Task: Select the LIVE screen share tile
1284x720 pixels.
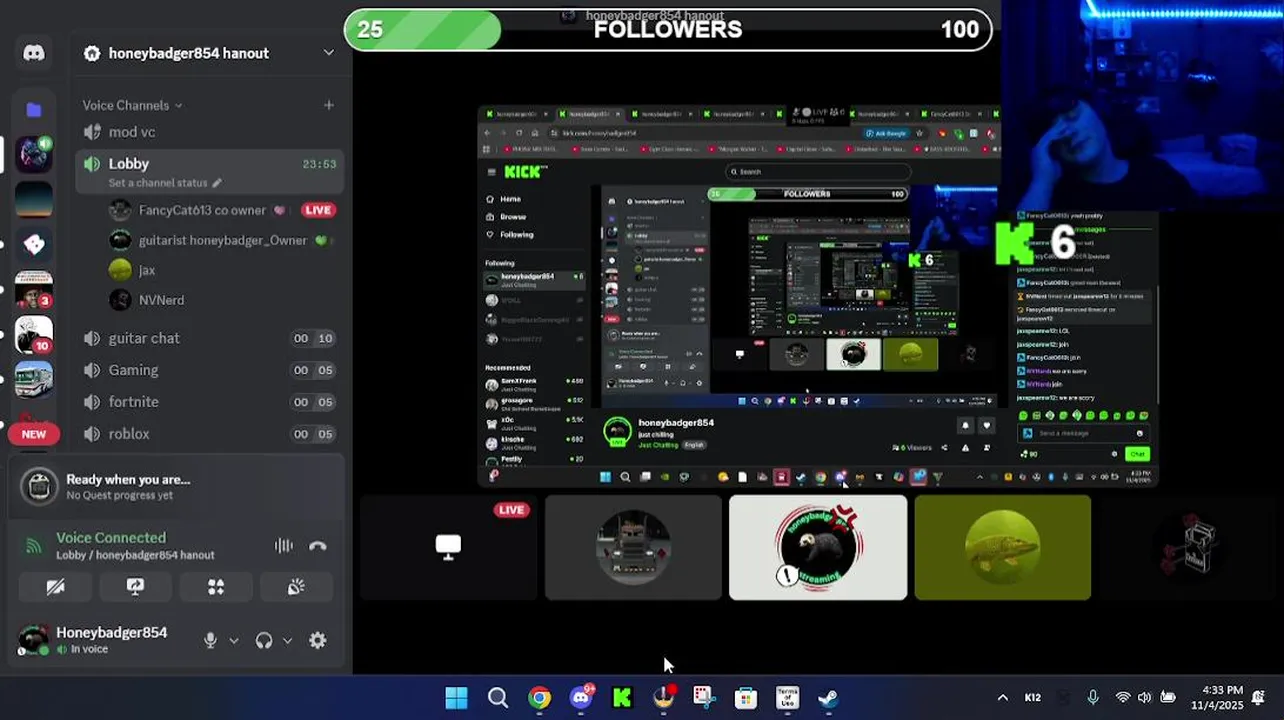Action: pos(448,547)
